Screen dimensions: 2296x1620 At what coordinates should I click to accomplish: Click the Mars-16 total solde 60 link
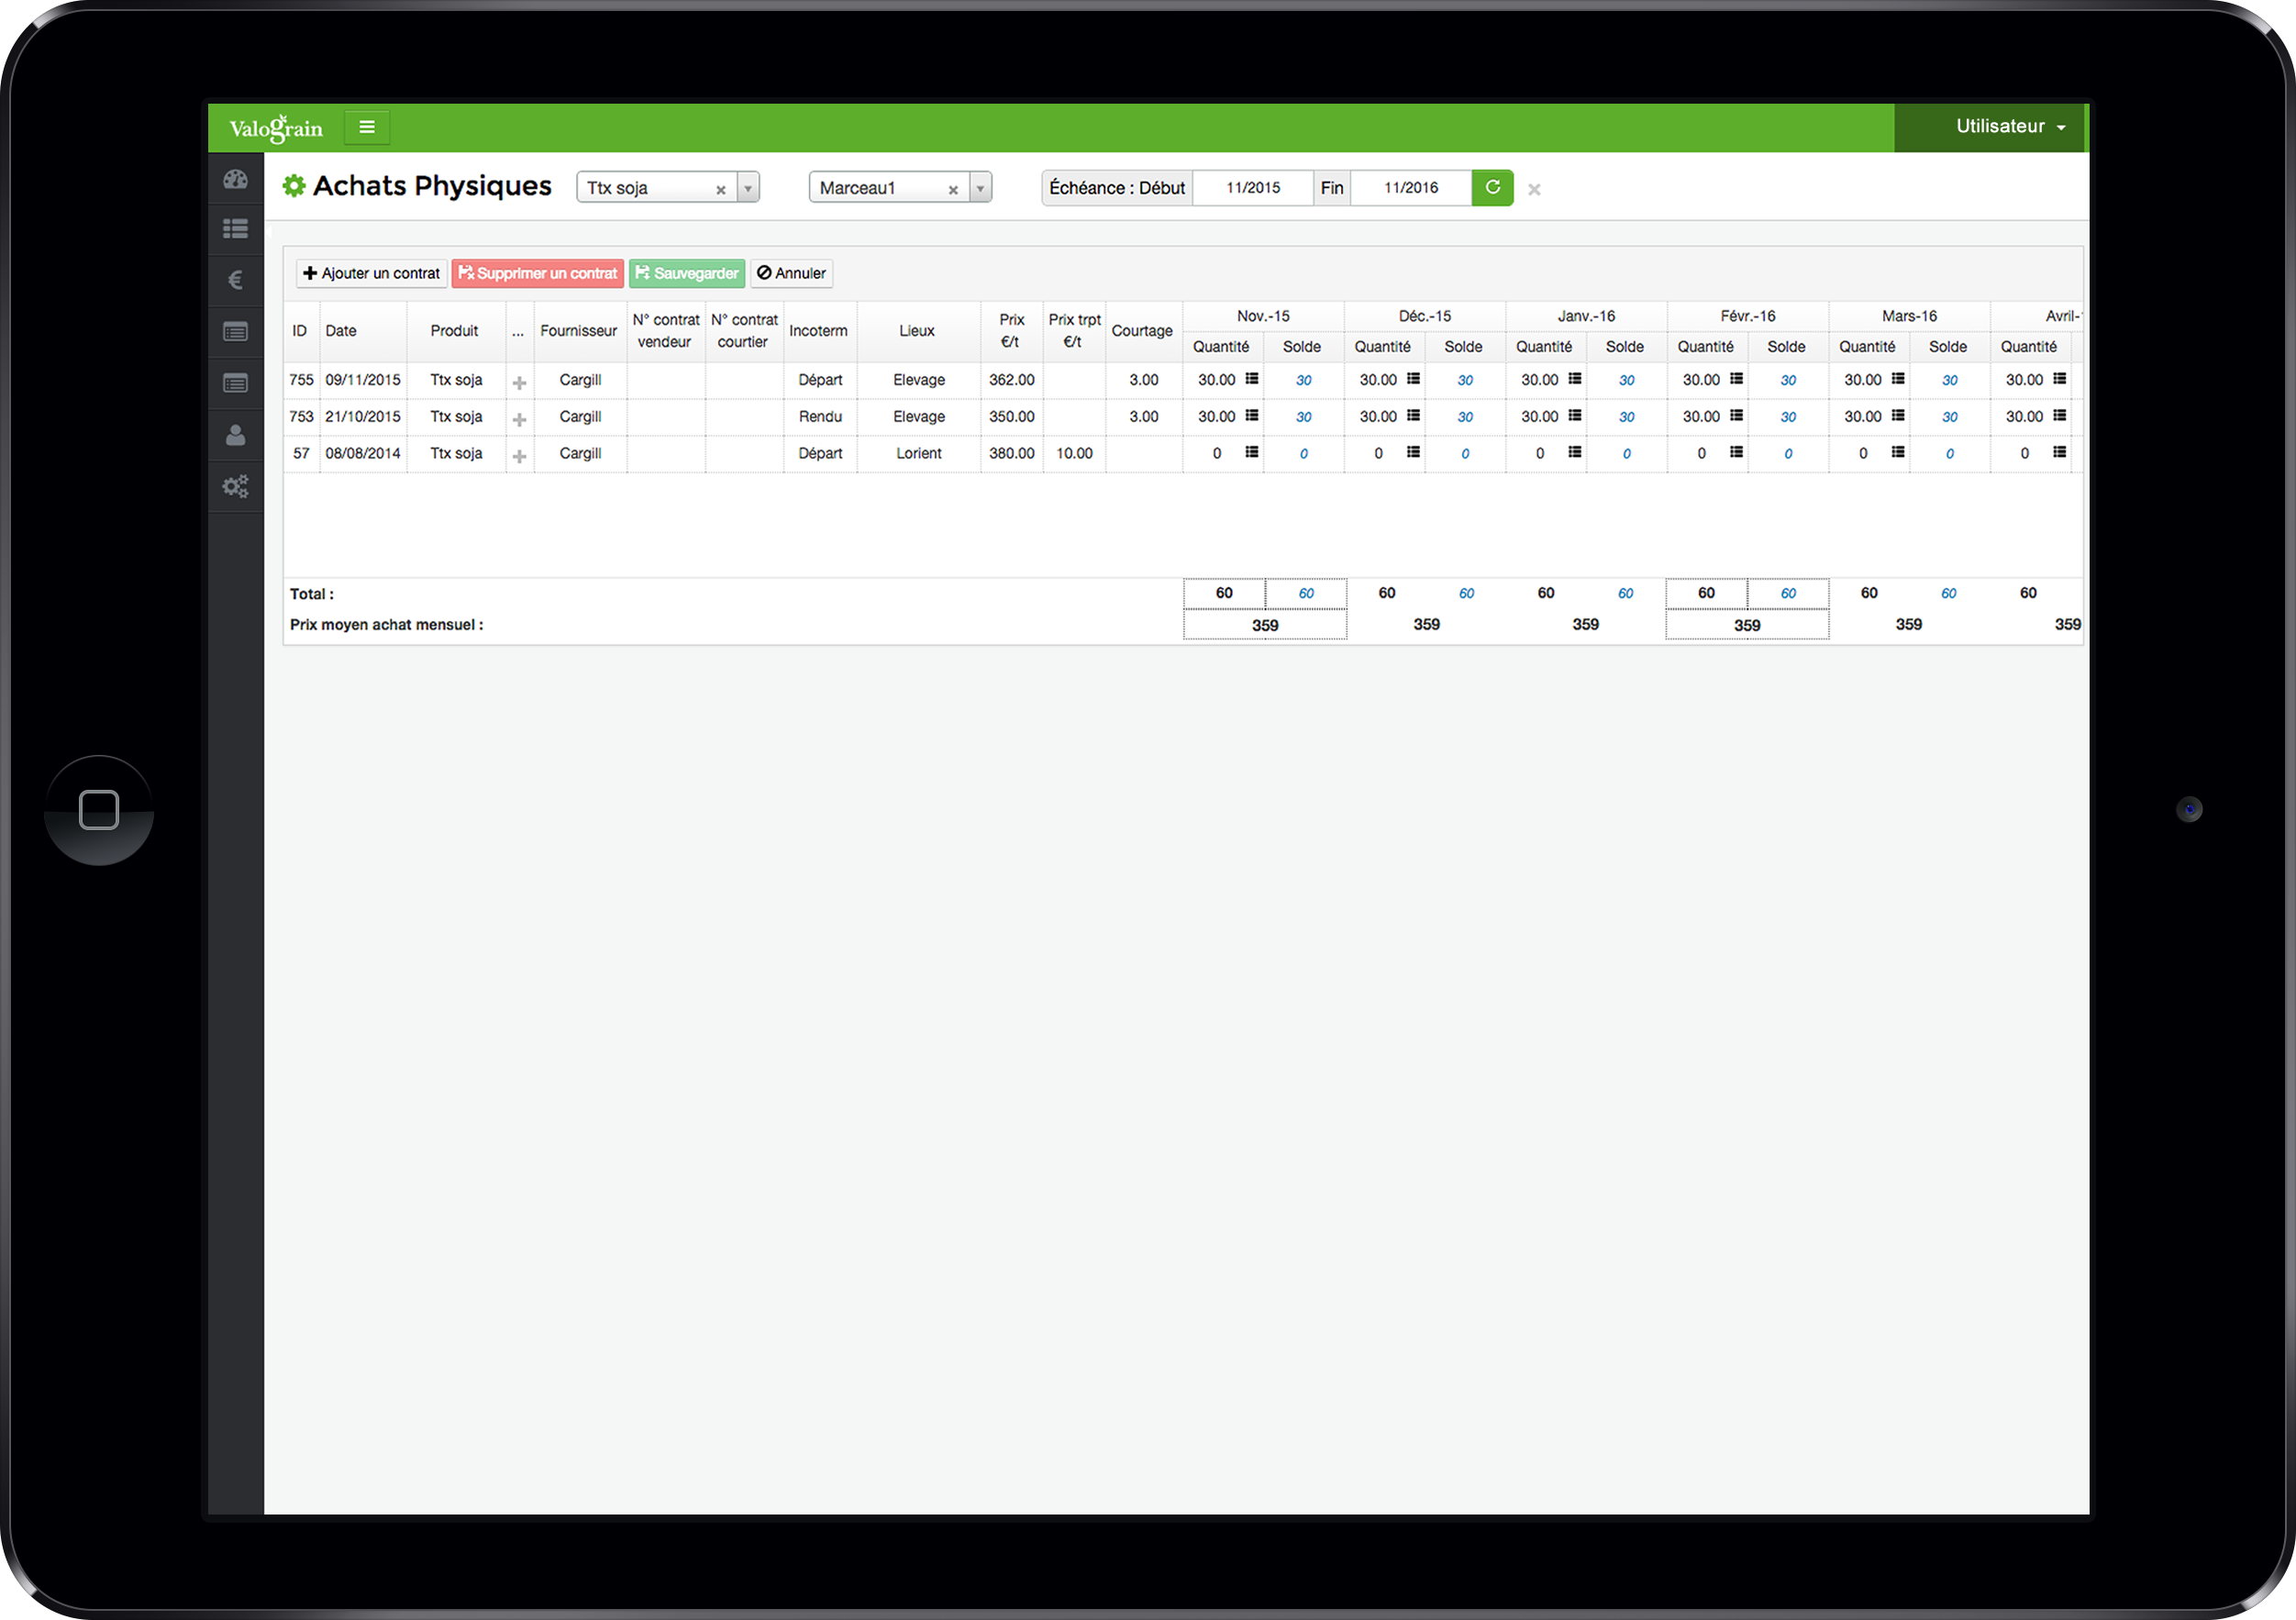[x=1949, y=594]
